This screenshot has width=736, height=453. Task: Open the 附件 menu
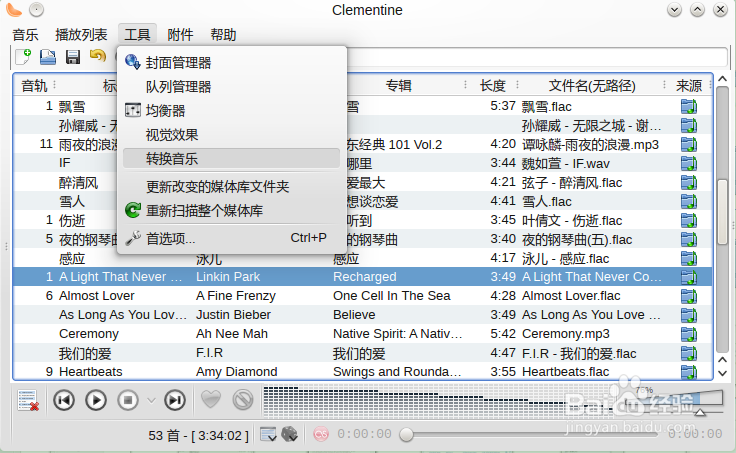[x=180, y=35]
